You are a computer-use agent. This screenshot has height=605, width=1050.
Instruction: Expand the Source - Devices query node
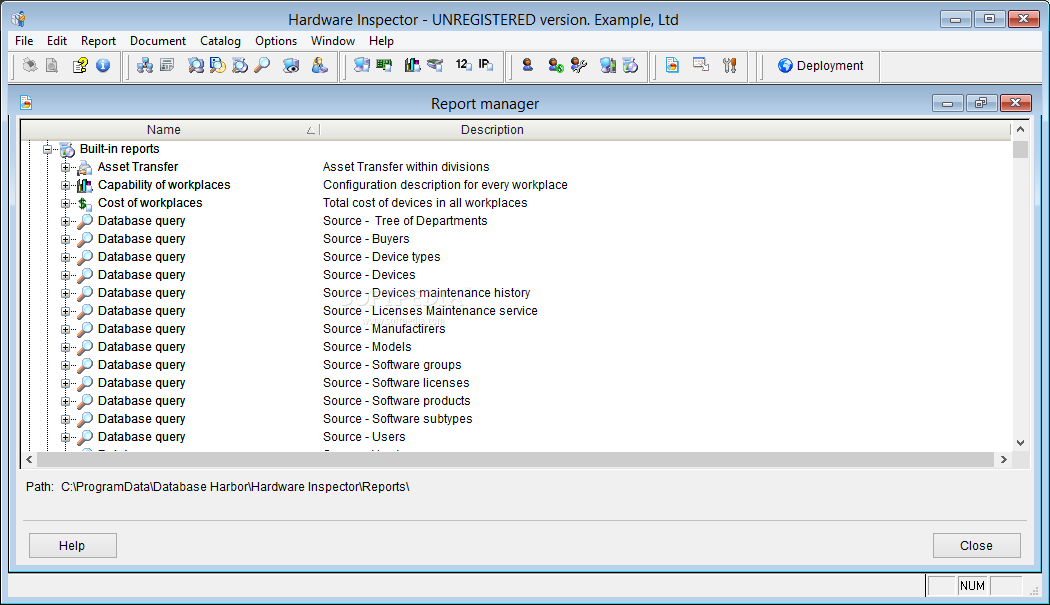(x=66, y=275)
